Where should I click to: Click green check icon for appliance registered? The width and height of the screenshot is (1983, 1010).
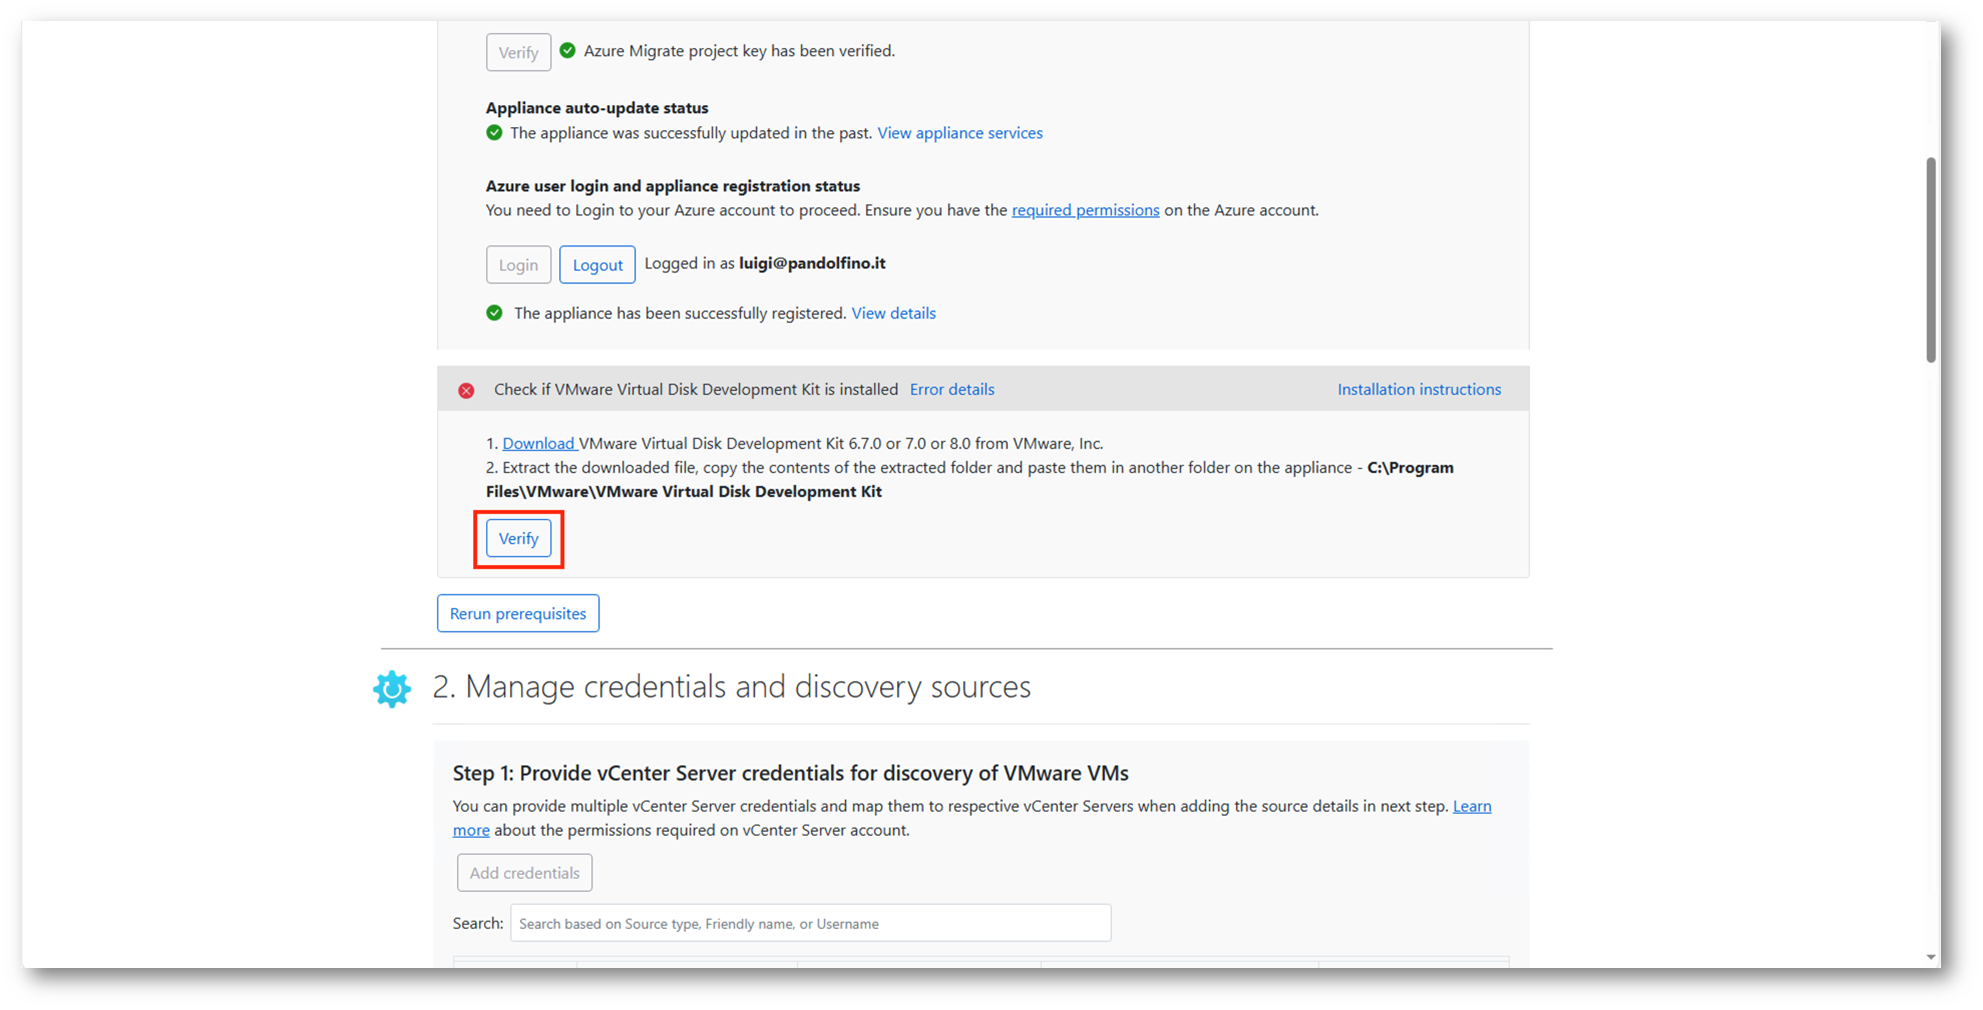pos(494,313)
